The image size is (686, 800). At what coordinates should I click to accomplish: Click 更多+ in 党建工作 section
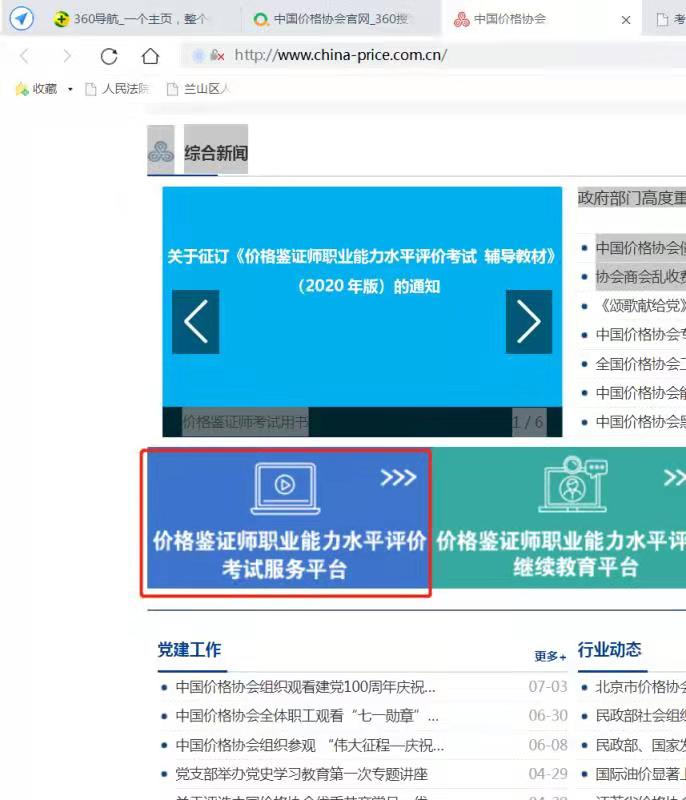[x=550, y=656]
